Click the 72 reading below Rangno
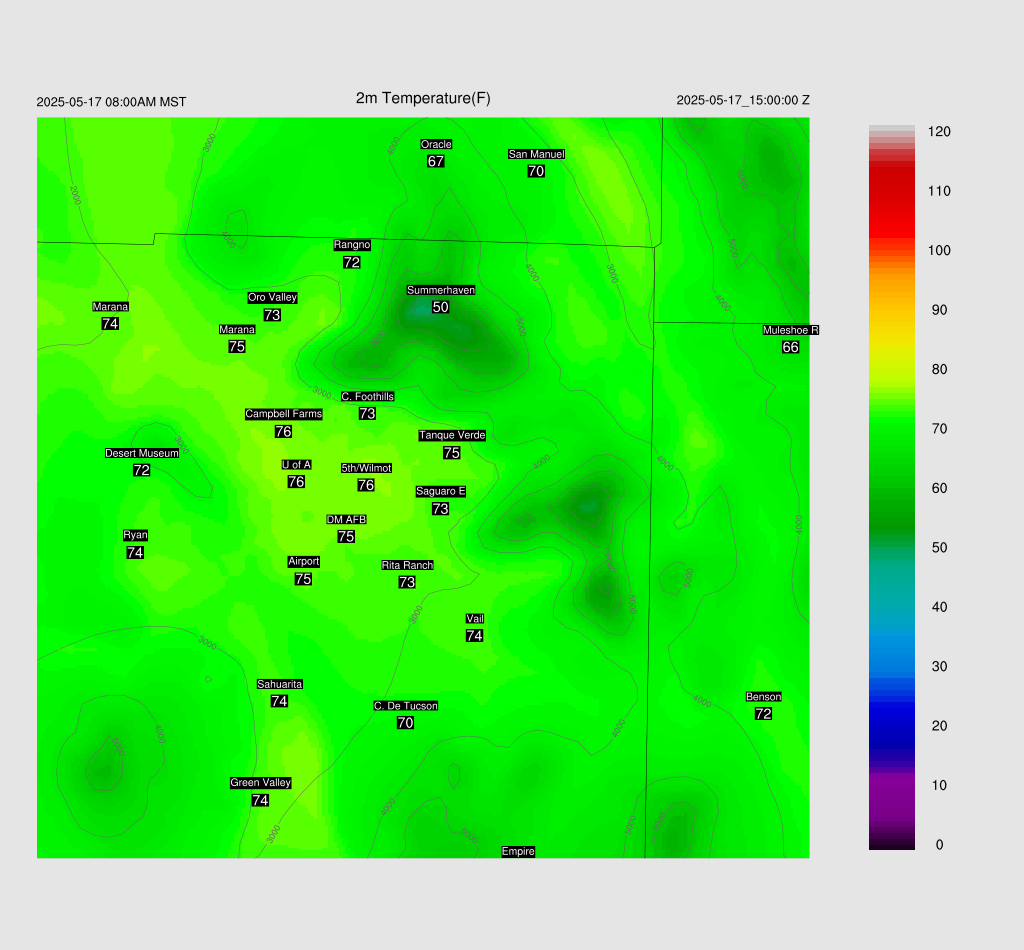The height and width of the screenshot is (950, 1024). (351, 262)
